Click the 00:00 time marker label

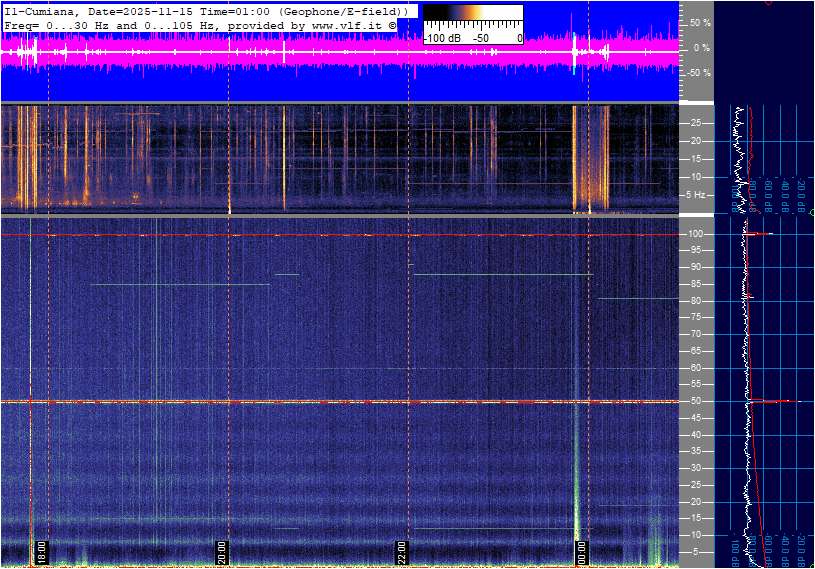[x=581, y=552]
